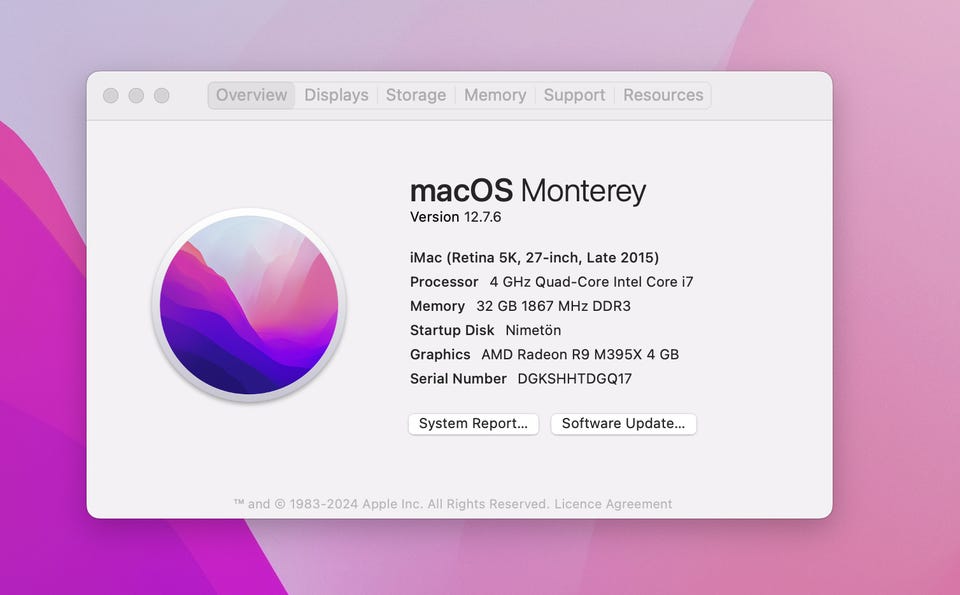Click the Processor label
Screen dimensions: 960x595
tap(444, 282)
